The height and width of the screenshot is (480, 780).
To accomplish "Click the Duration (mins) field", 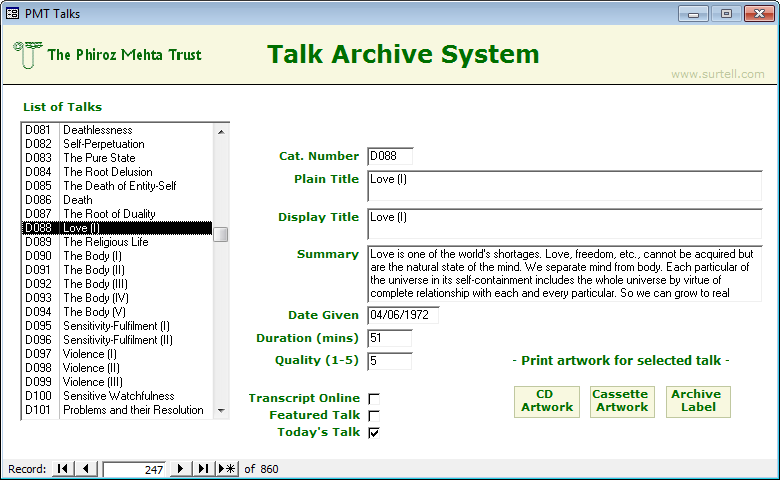I will (390, 338).
